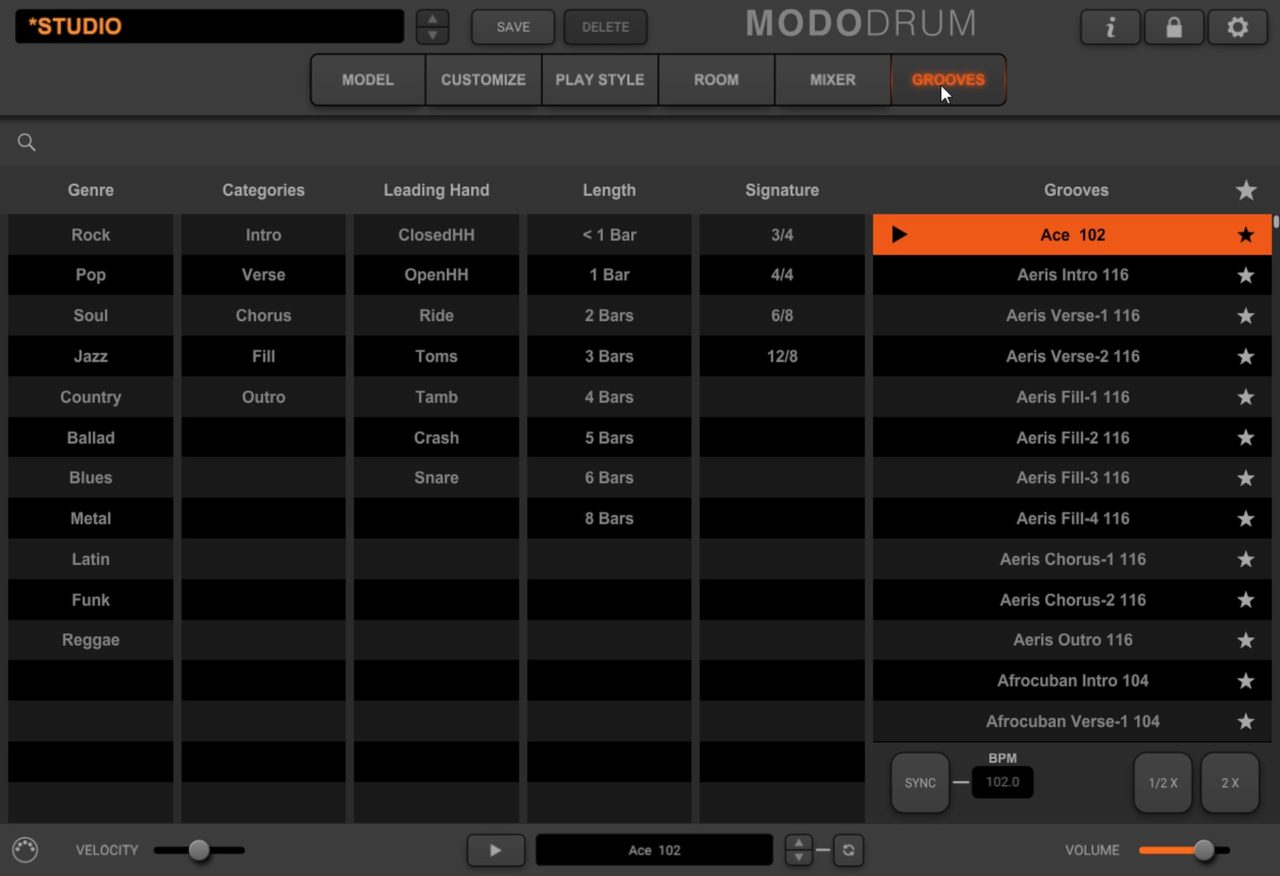Click the info button icon

1110,28
